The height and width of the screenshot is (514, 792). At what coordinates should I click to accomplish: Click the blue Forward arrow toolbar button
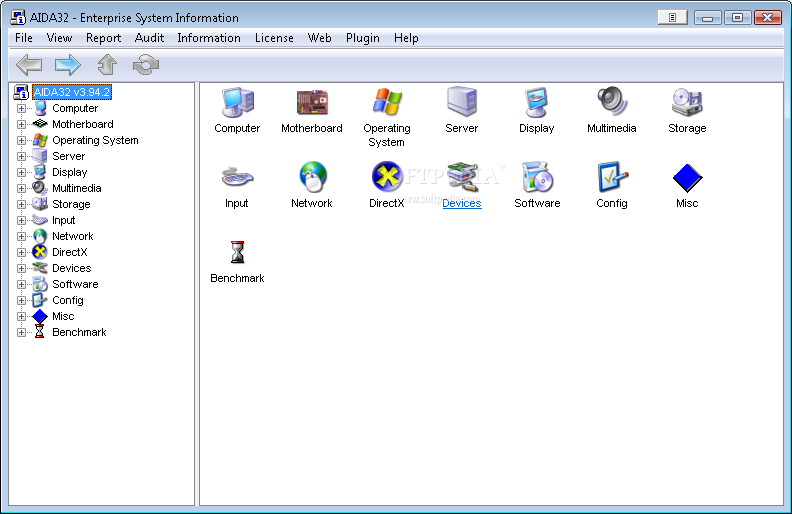click(68, 65)
